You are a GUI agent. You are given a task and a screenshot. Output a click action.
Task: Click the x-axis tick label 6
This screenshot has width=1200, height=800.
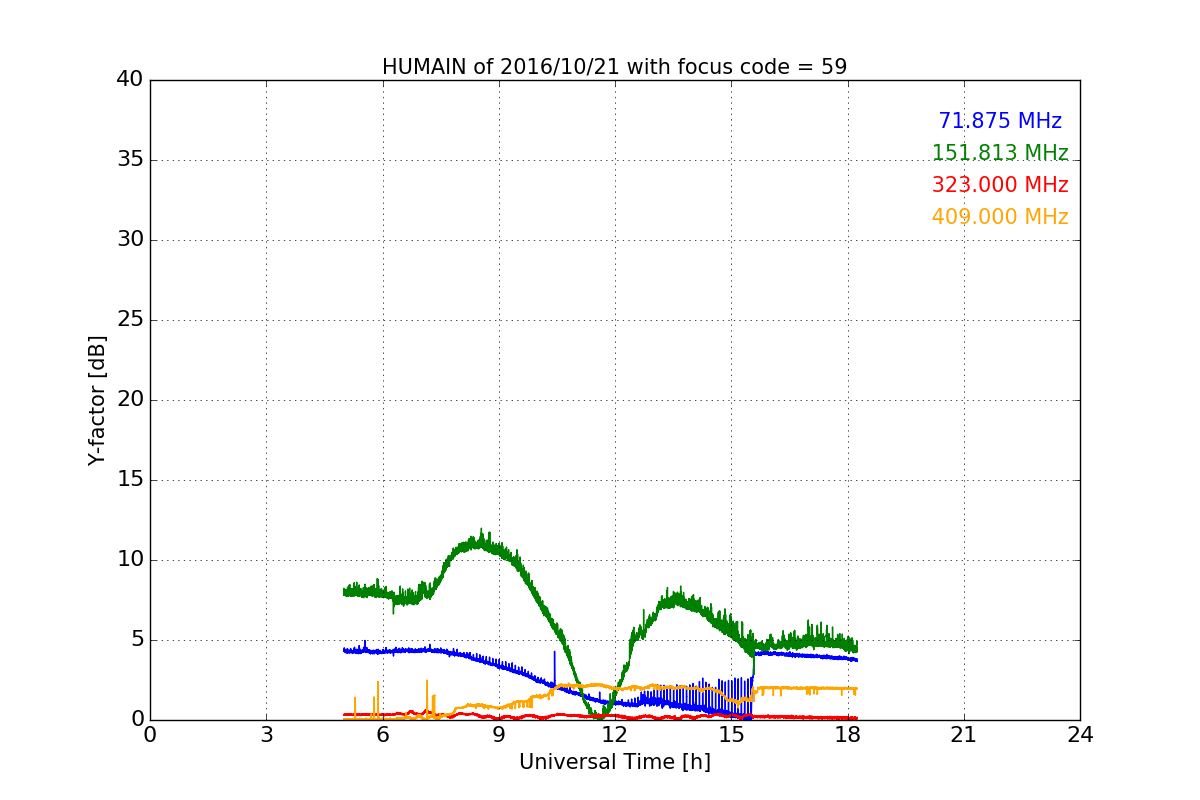pyautogui.click(x=383, y=734)
